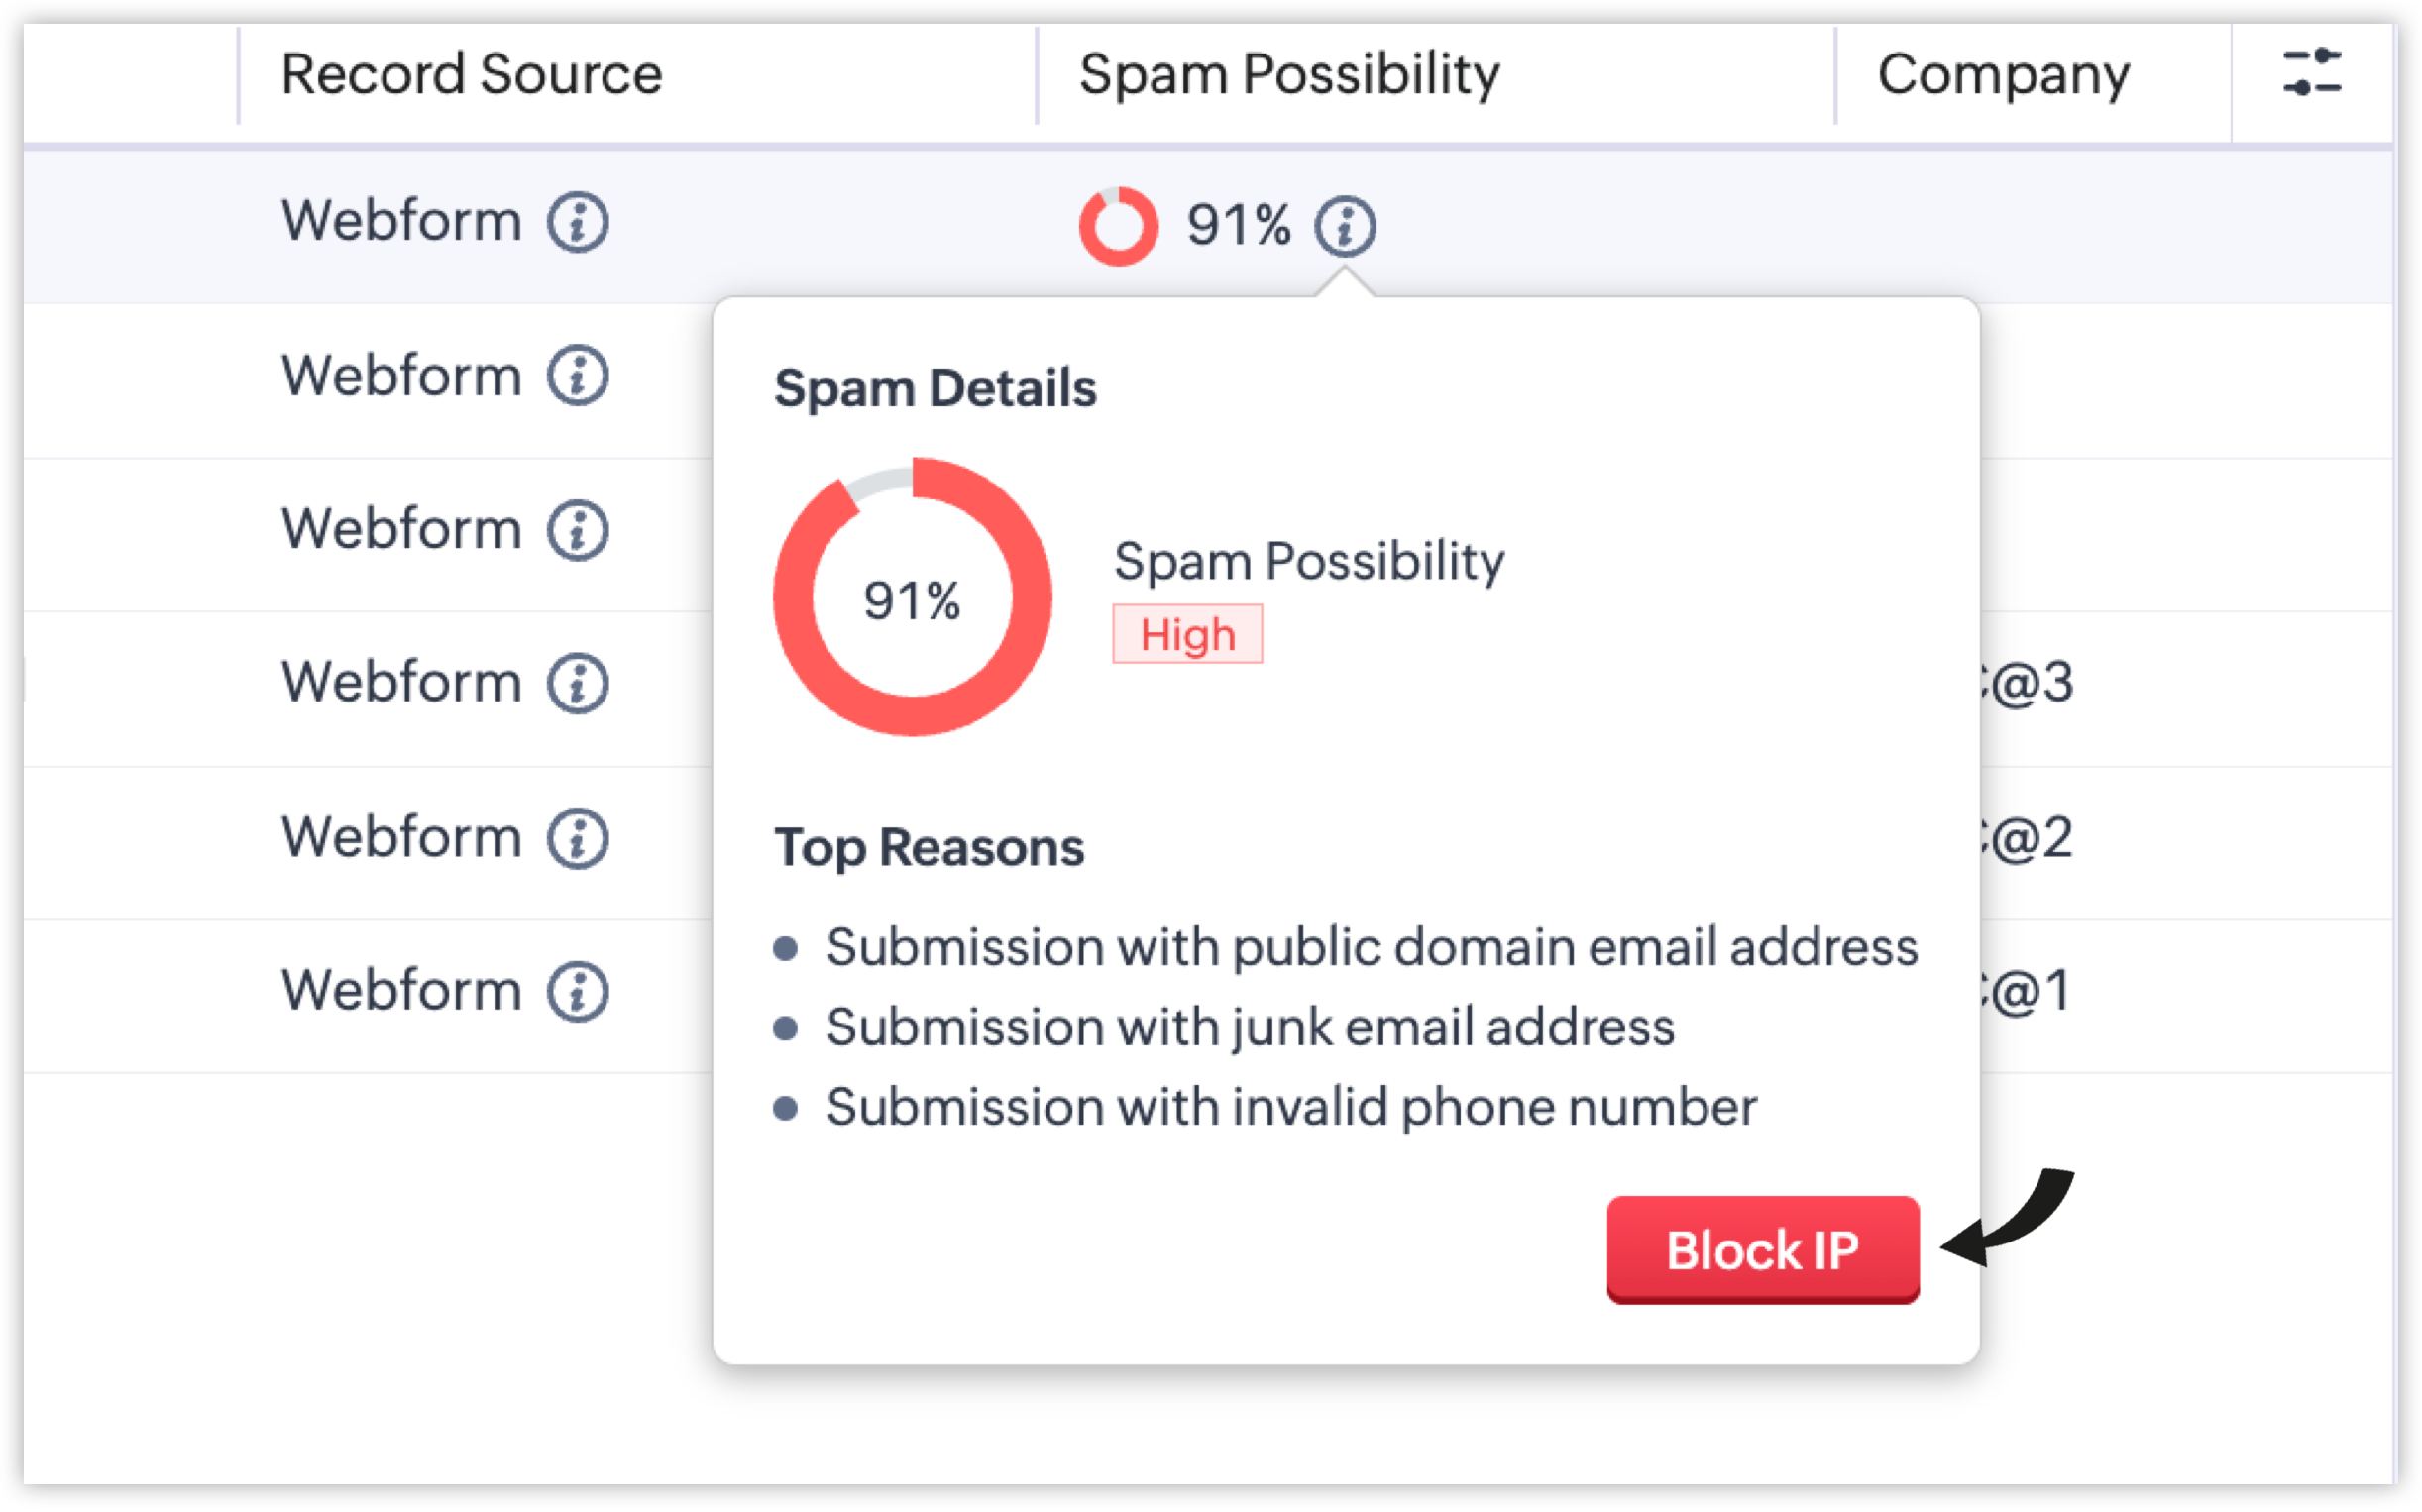
Task: Open info icon beside first Webform row
Action: (578, 222)
